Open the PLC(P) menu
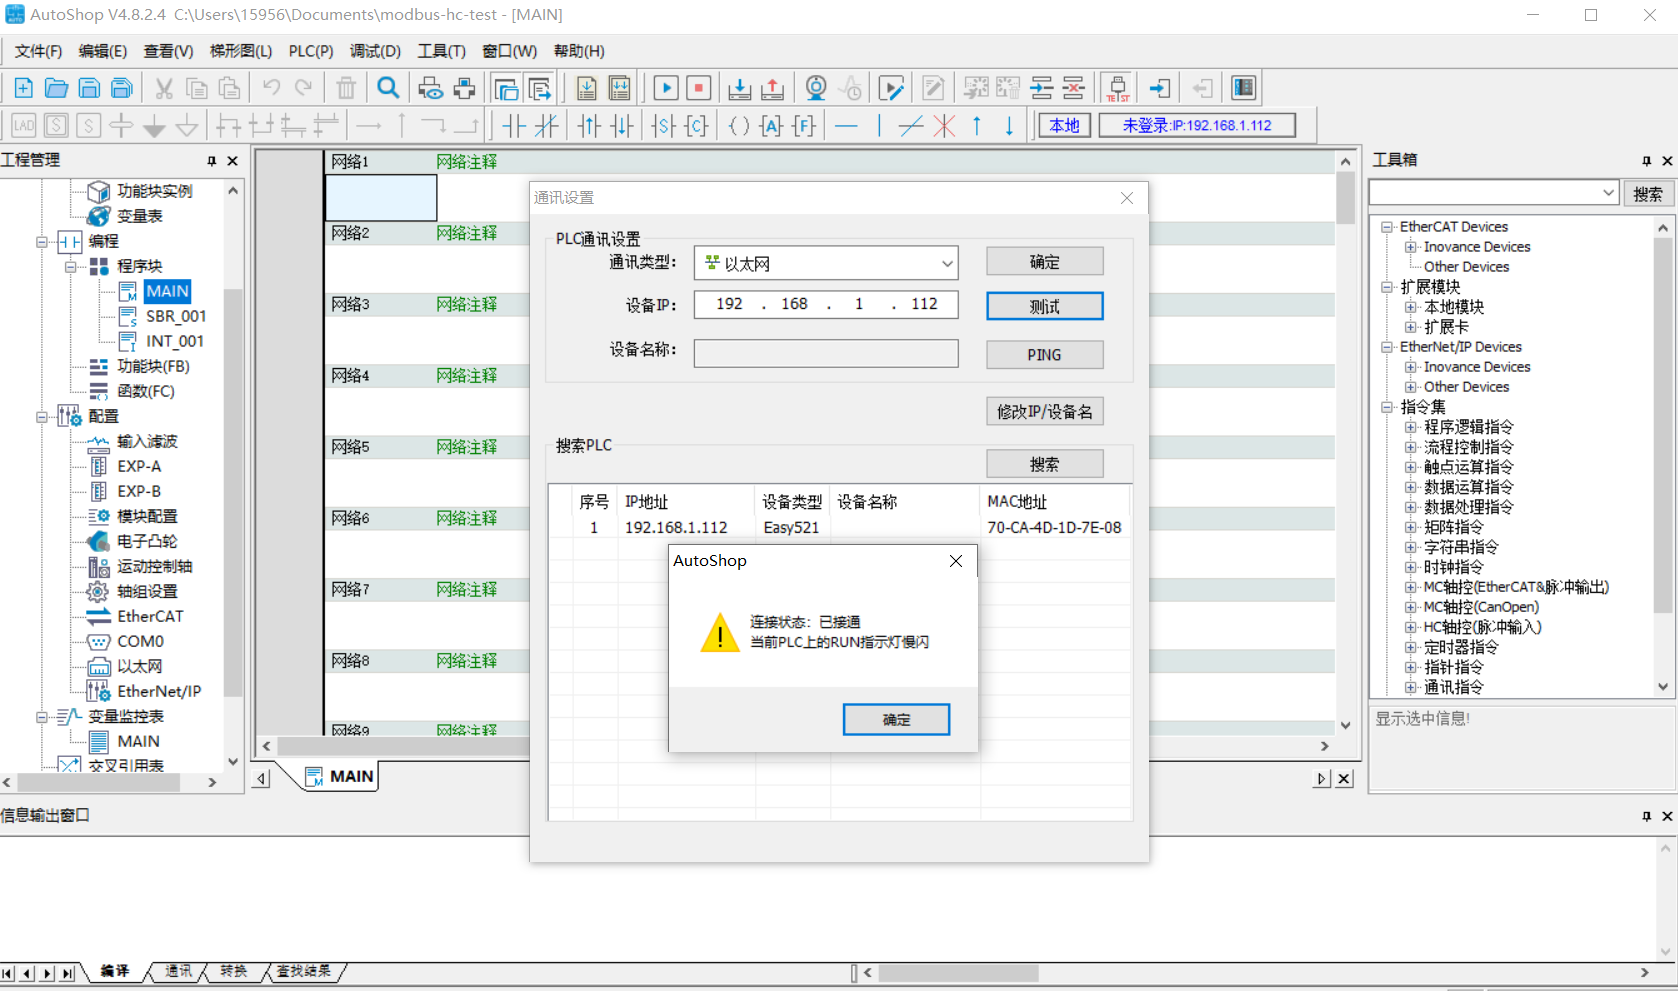Viewport: 1678px width, 991px height. [x=310, y=51]
